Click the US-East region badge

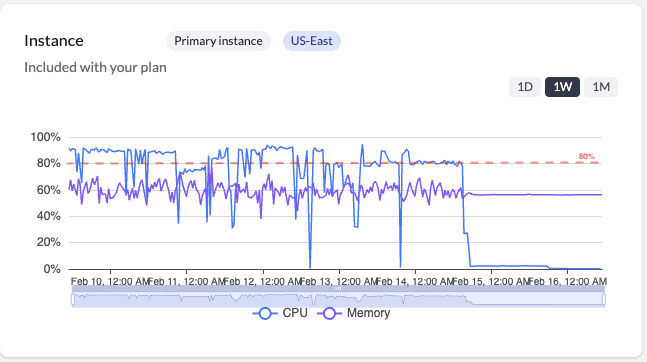coord(312,41)
